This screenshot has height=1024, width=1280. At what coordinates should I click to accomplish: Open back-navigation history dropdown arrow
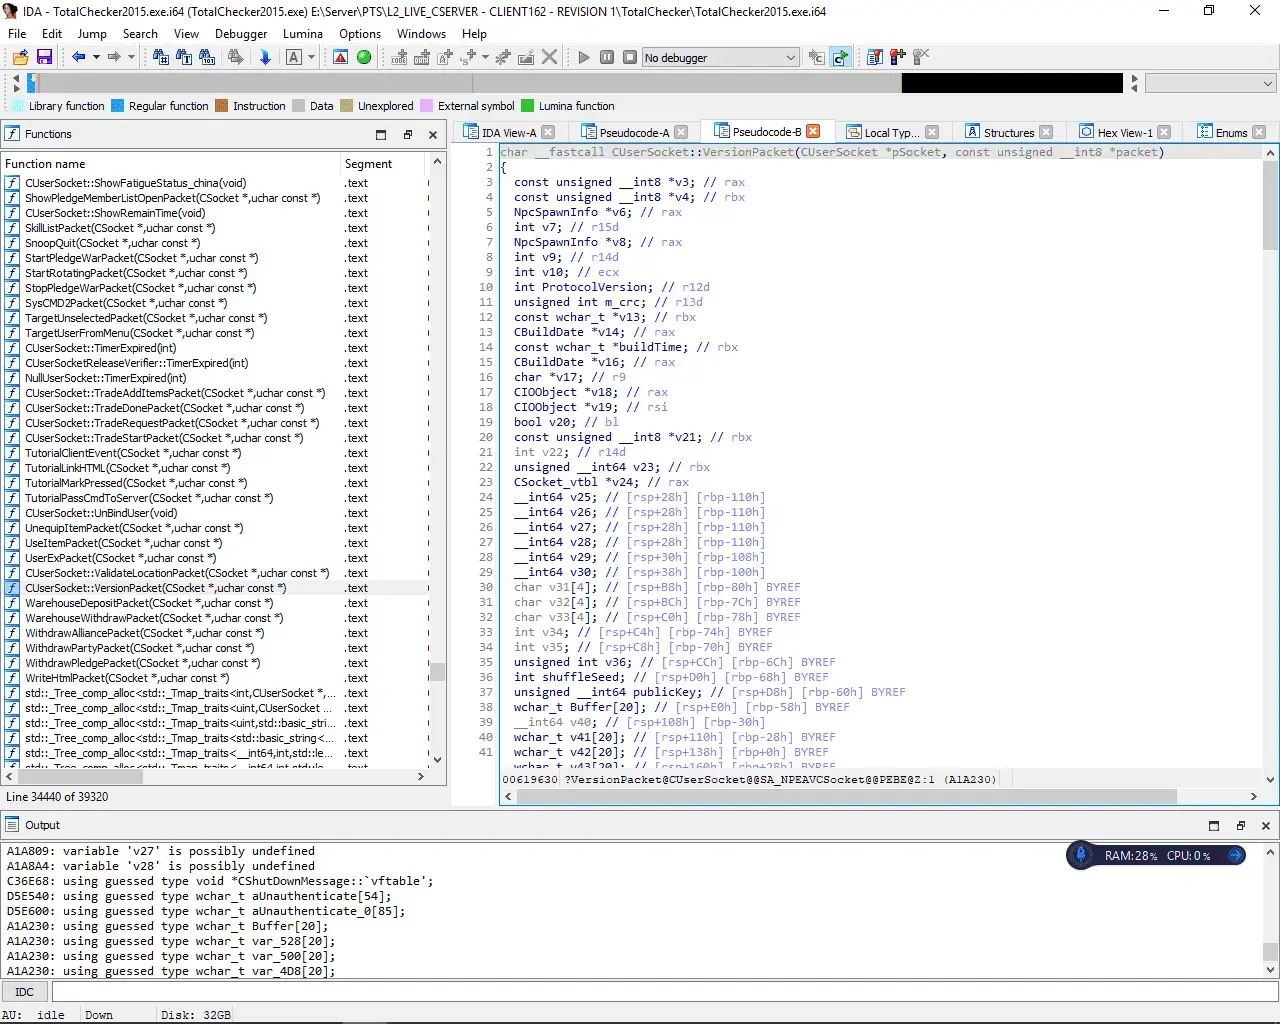[96, 57]
